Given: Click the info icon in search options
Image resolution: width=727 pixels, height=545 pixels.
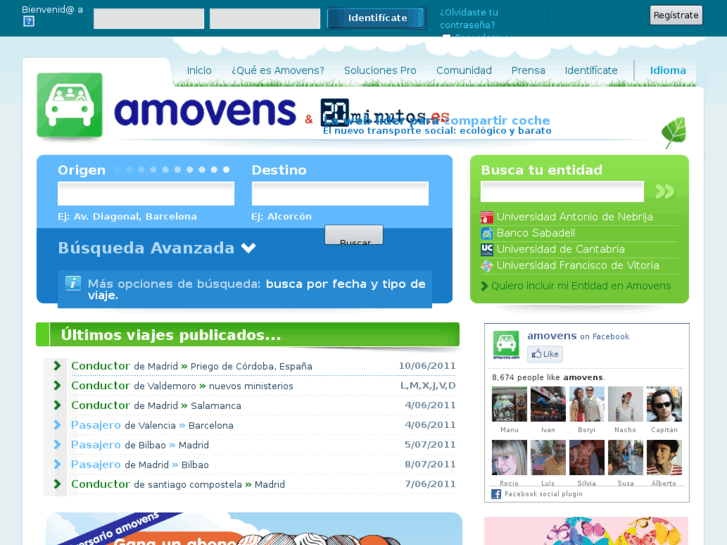Looking at the screenshot, I should pyautogui.click(x=73, y=283).
